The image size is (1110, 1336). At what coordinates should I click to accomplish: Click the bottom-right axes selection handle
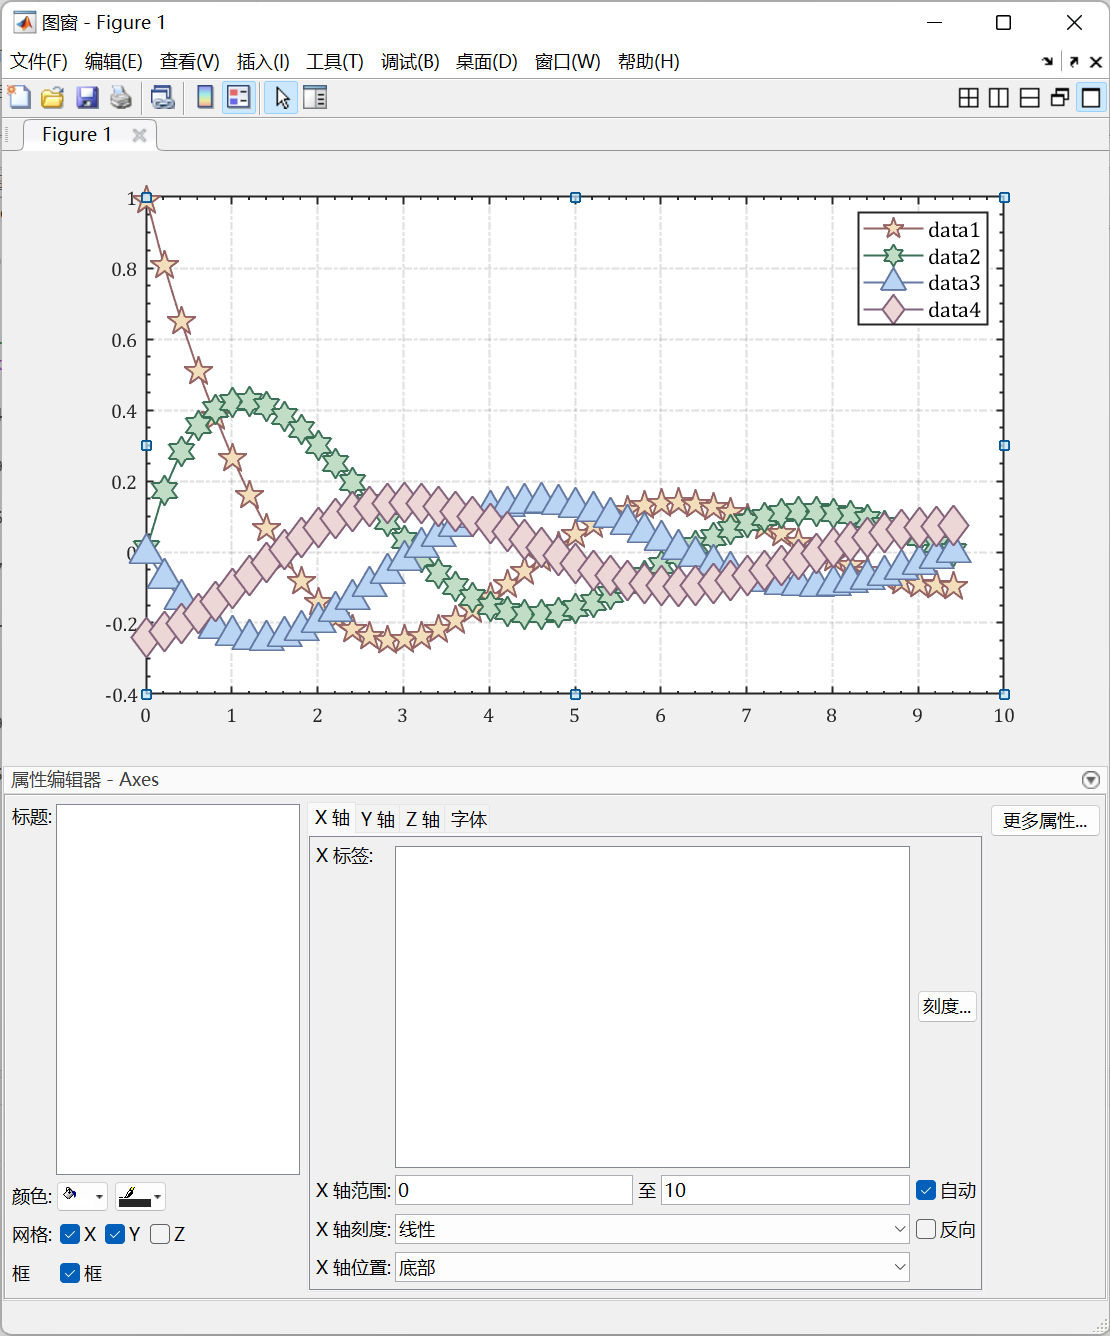click(1004, 694)
